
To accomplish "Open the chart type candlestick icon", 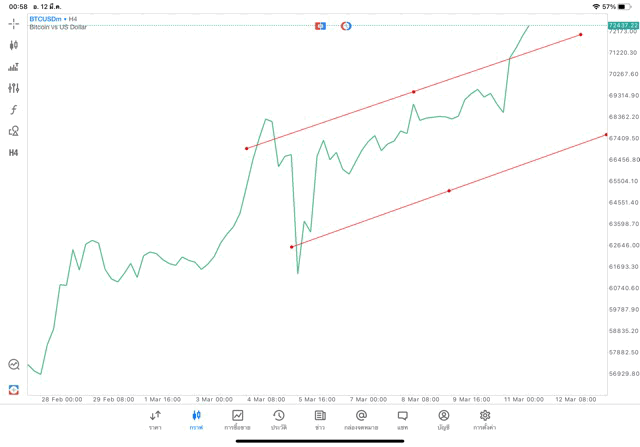I will [14, 45].
